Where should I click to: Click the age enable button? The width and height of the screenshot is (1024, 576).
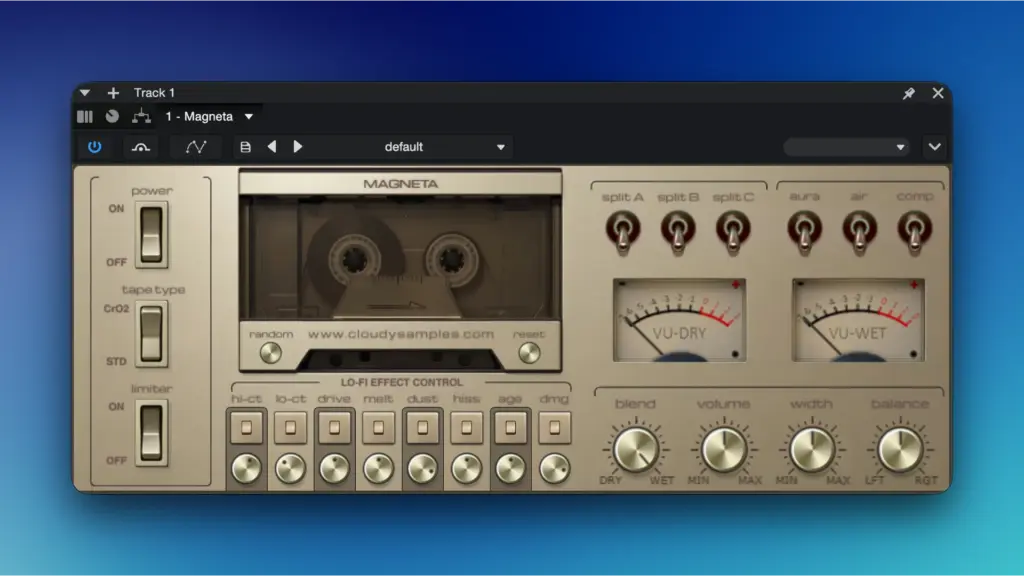pyautogui.click(x=511, y=428)
